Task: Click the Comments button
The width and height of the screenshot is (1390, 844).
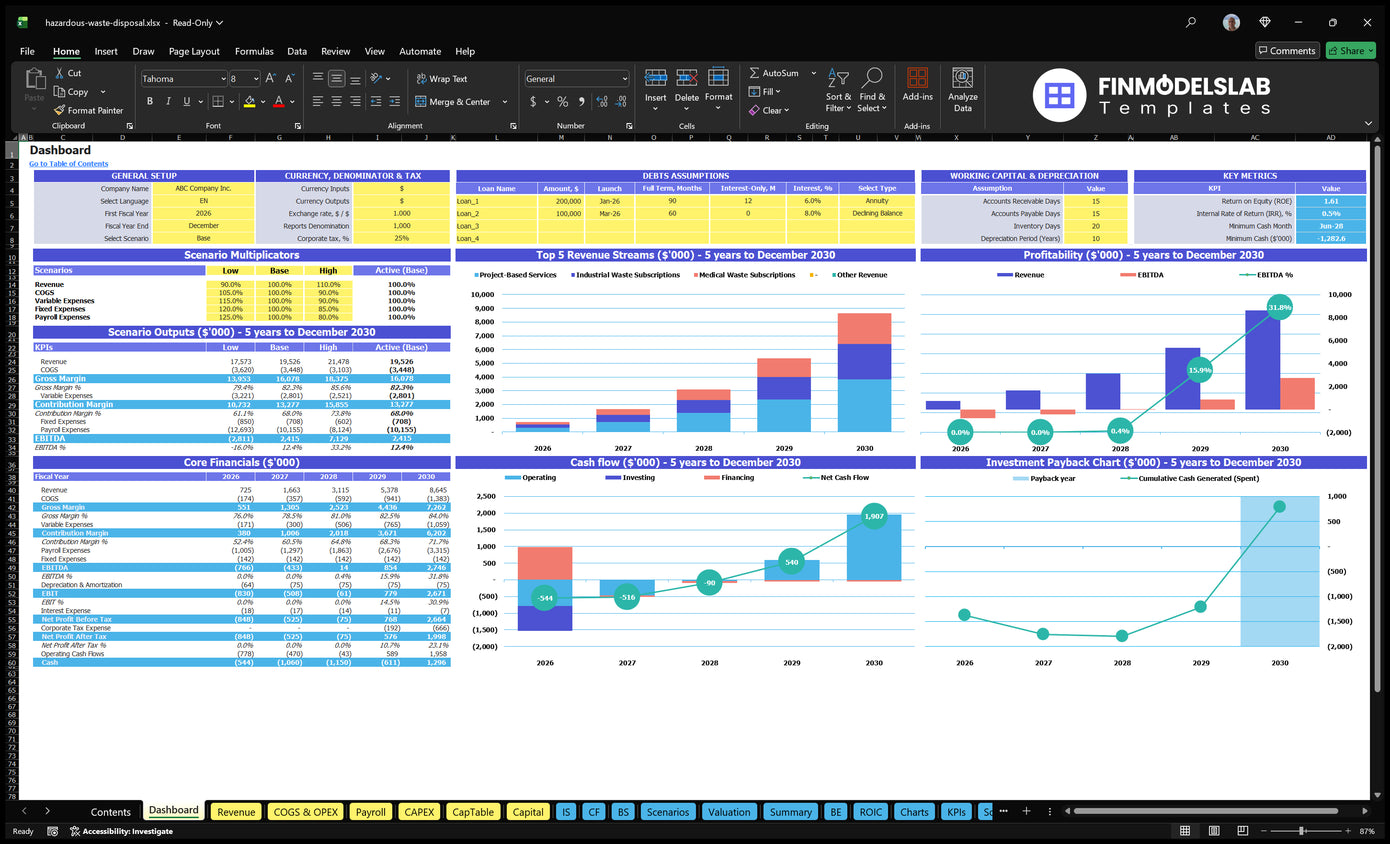Action: pos(1287,51)
